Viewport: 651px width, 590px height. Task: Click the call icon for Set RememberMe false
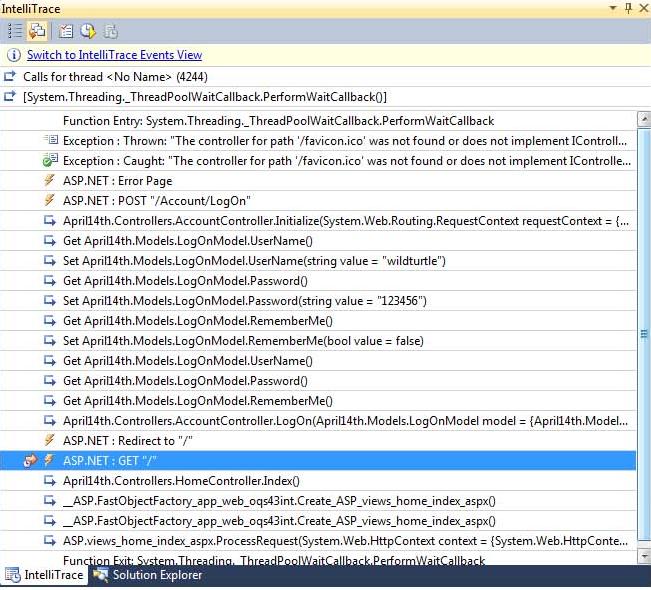pos(50,340)
